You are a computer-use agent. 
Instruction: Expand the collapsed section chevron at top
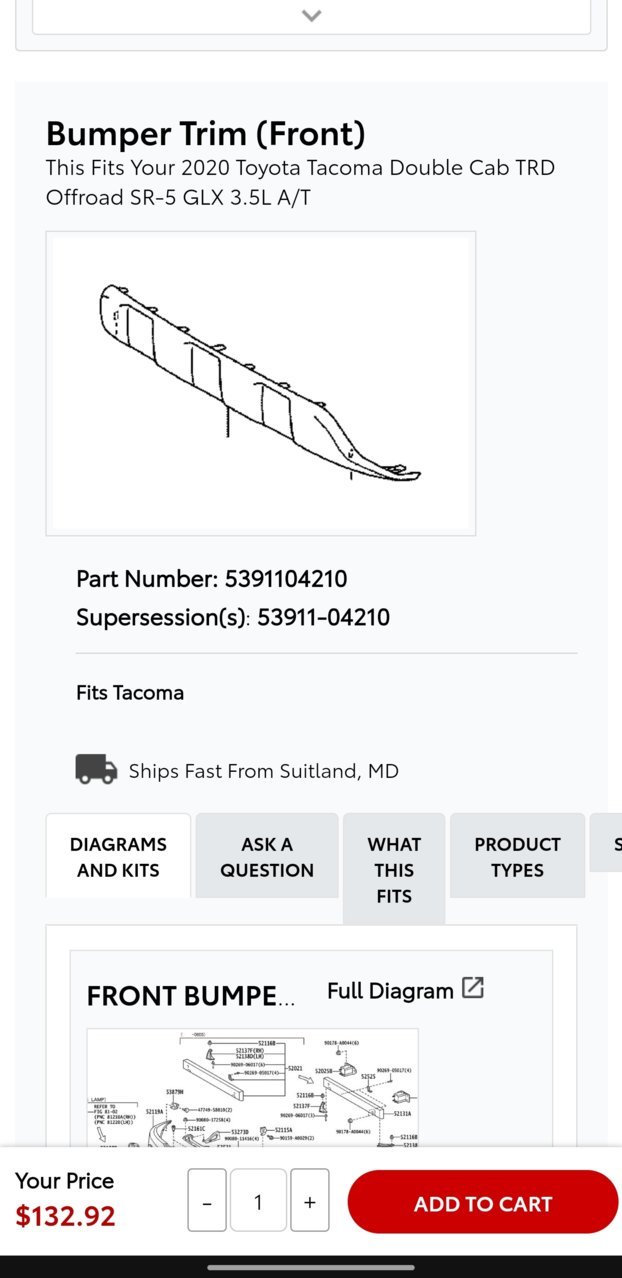point(311,16)
